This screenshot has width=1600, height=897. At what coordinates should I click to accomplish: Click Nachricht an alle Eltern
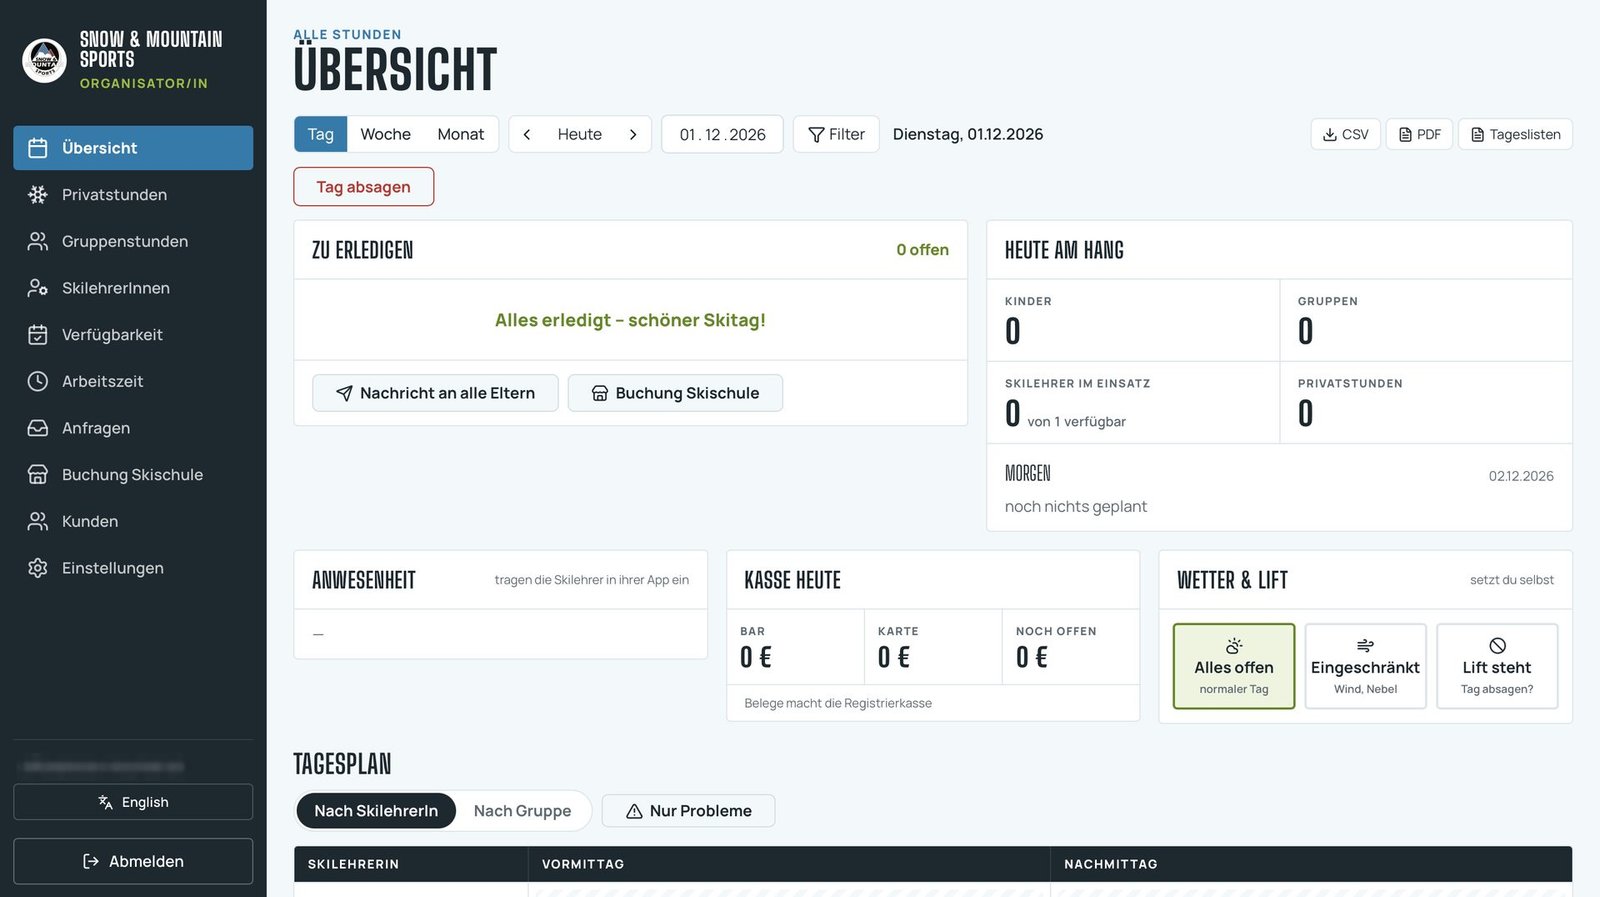point(435,393)
